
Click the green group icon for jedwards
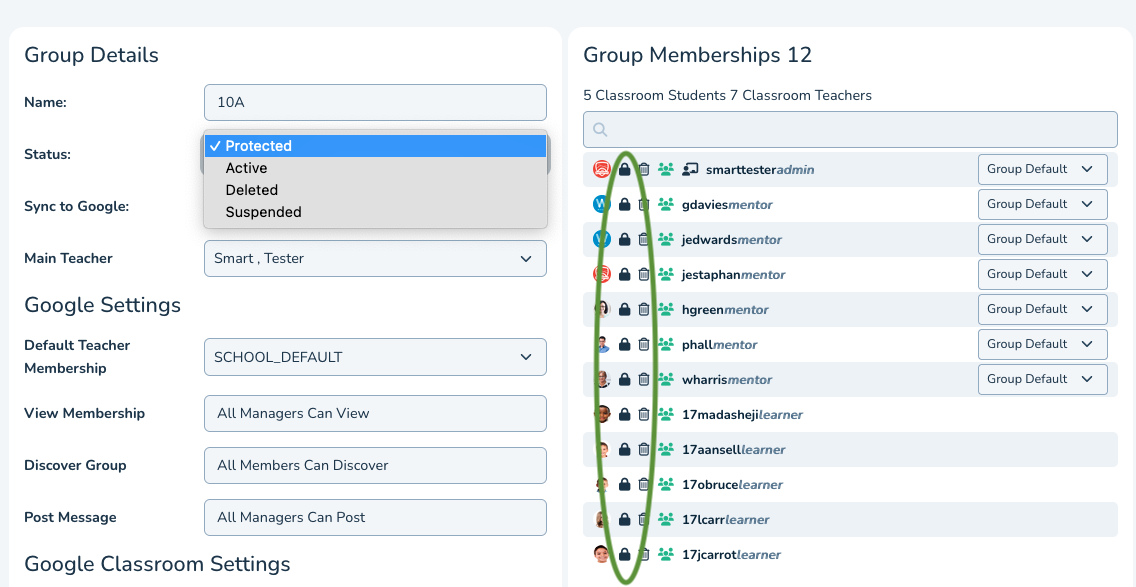666,240
